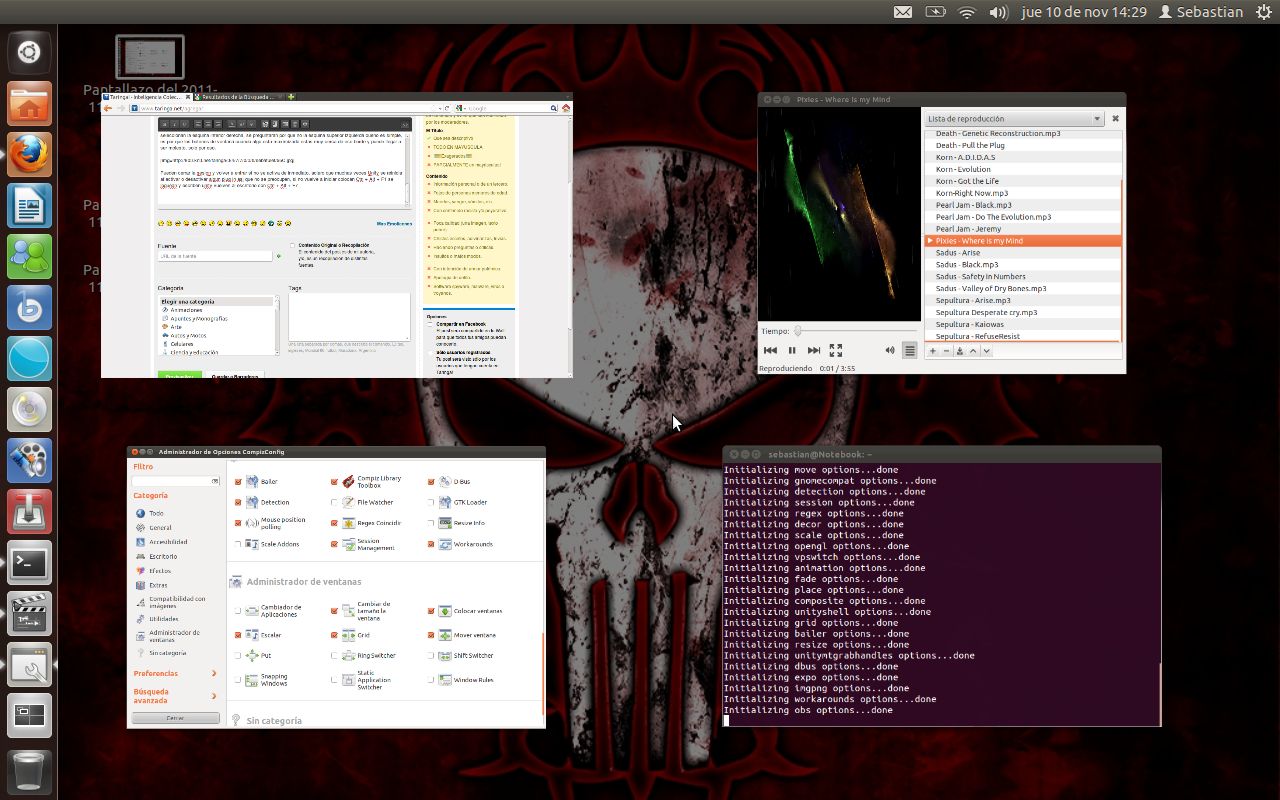
Task: Open the Sebastian user menu in top panel
Action: pyautogui.click(x=1200, y=12)
